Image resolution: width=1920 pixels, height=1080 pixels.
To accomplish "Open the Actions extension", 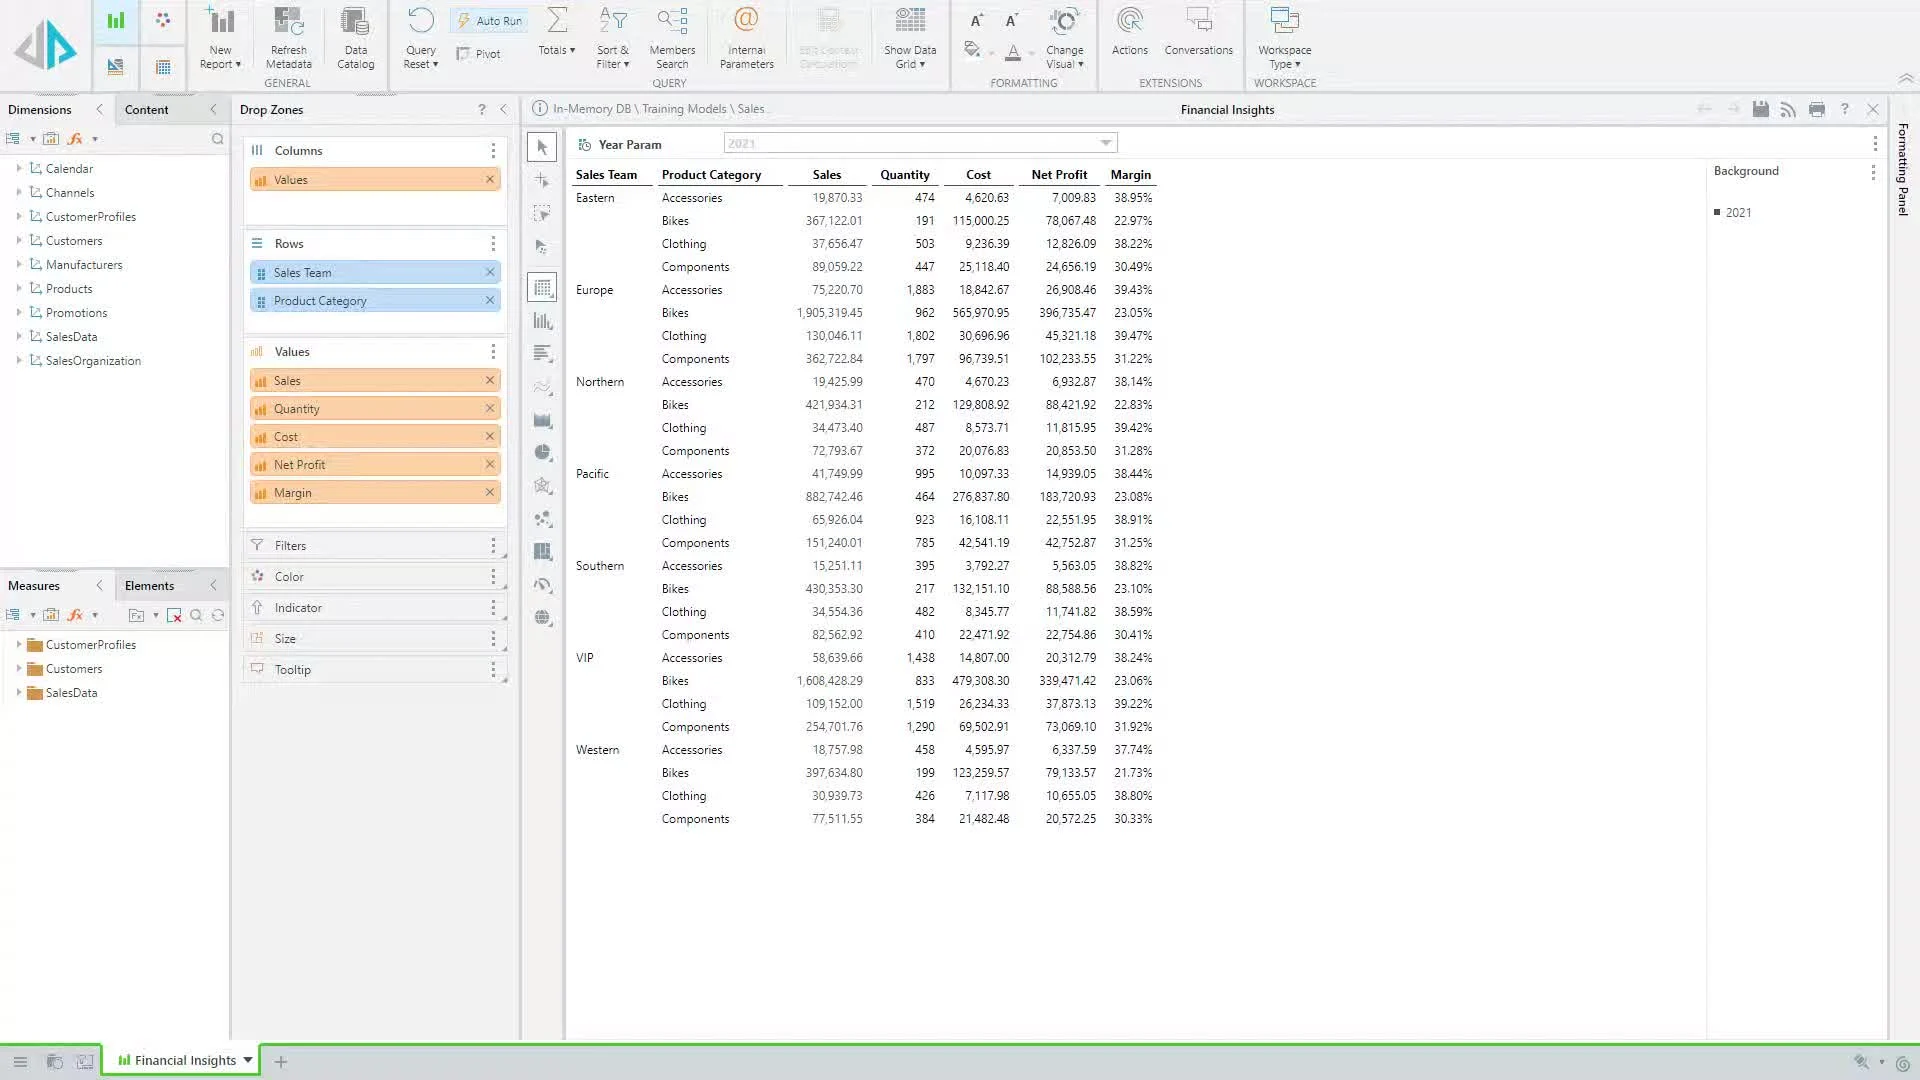I will point(1129,22).
